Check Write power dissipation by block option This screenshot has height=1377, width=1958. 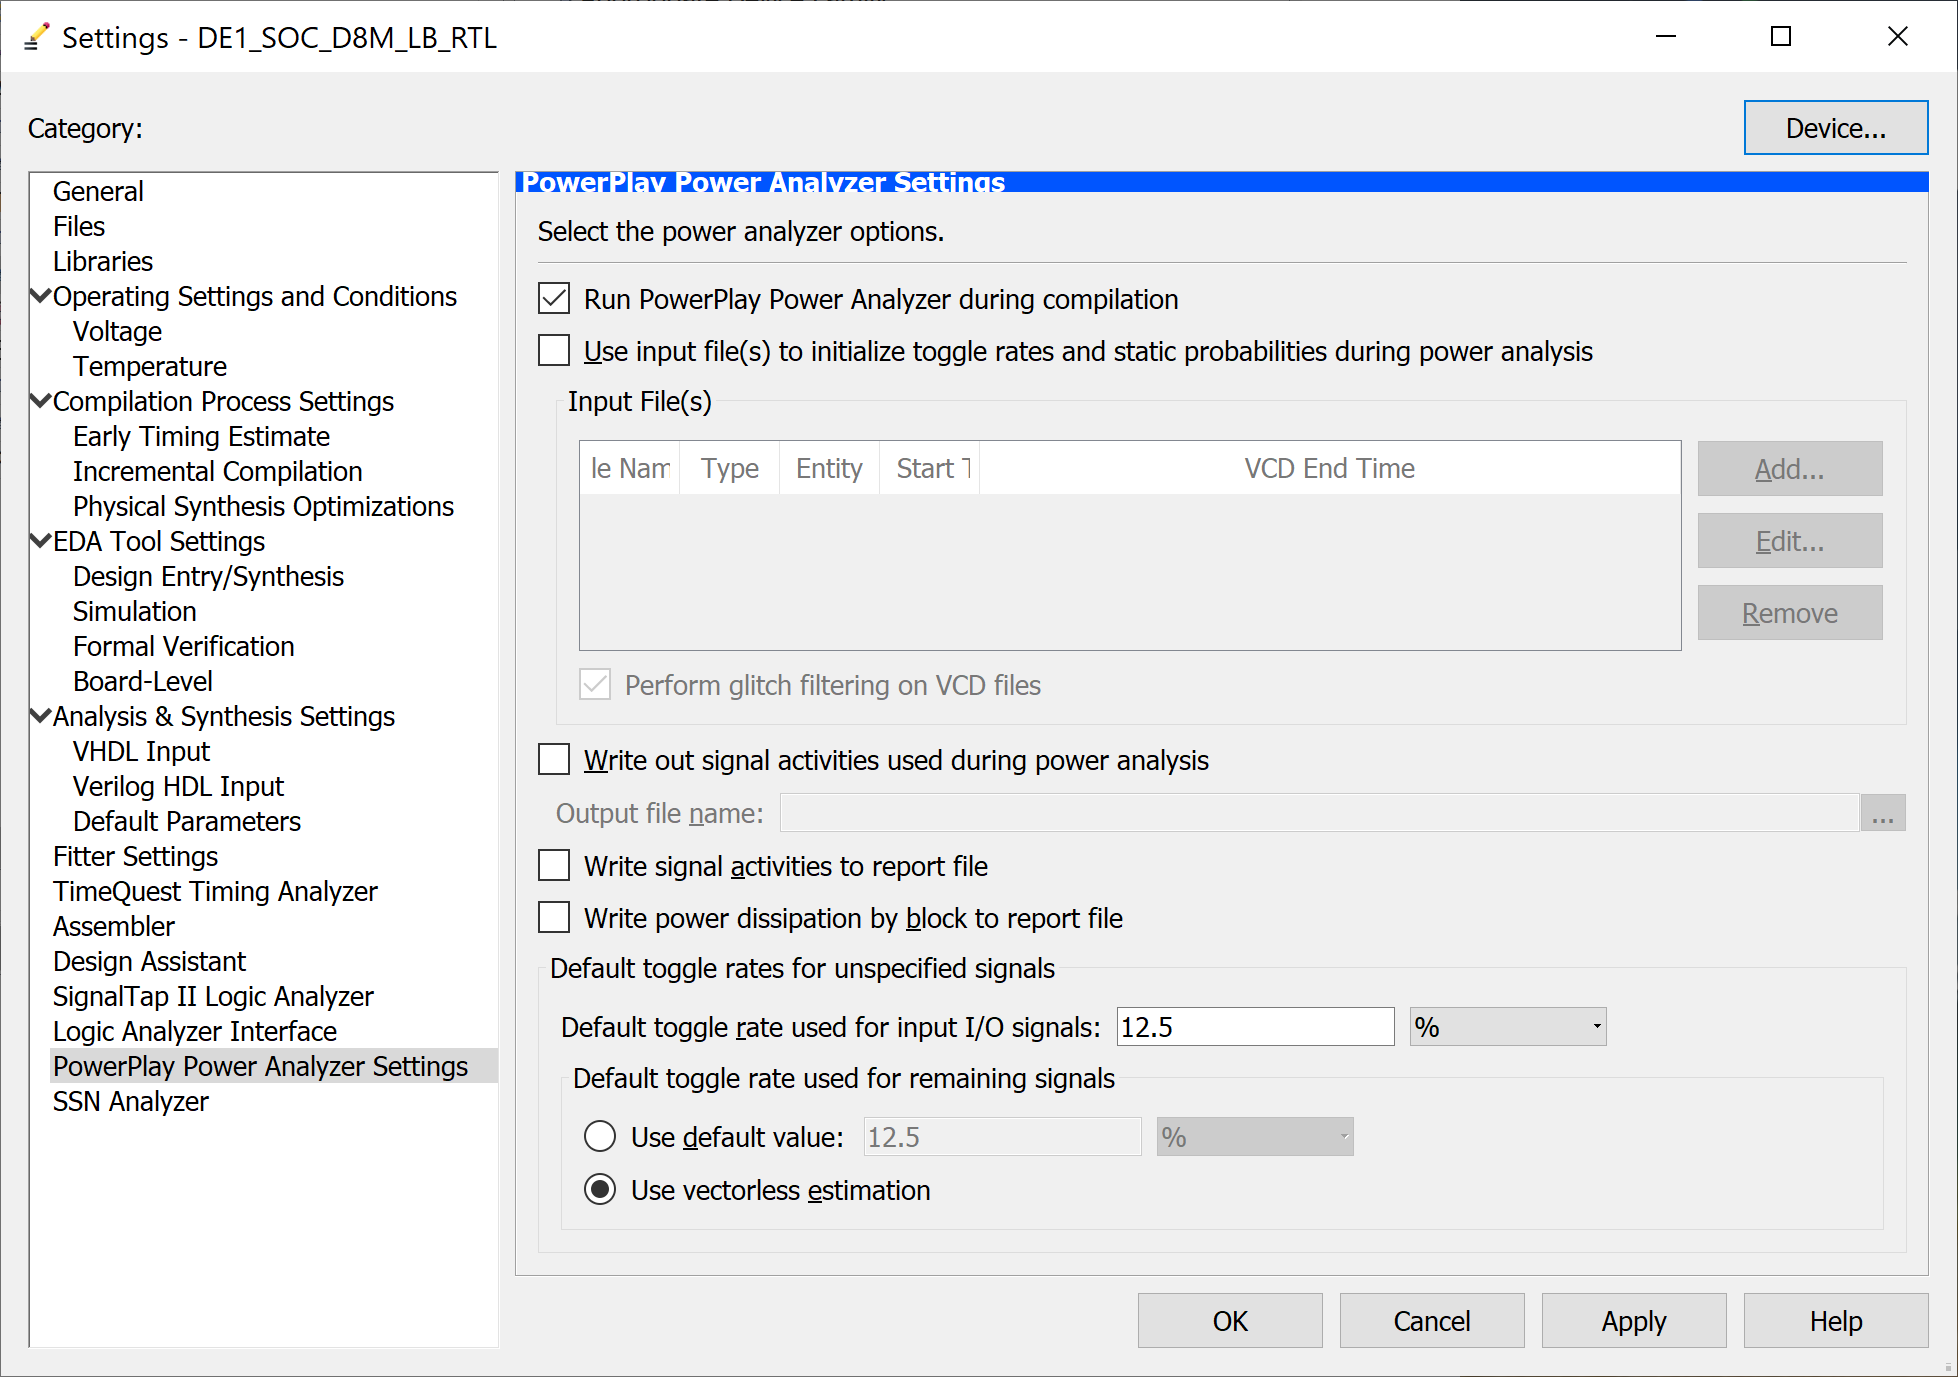point(554,918)
